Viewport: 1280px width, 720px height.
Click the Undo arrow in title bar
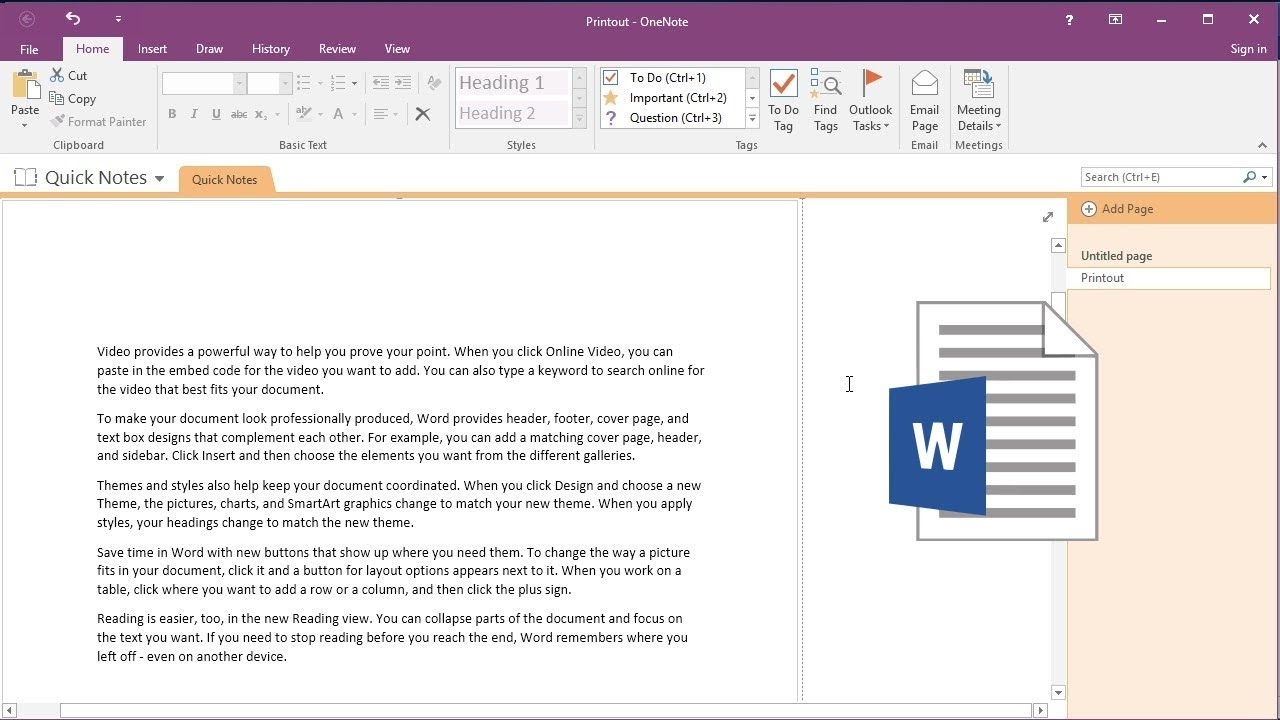73,18
